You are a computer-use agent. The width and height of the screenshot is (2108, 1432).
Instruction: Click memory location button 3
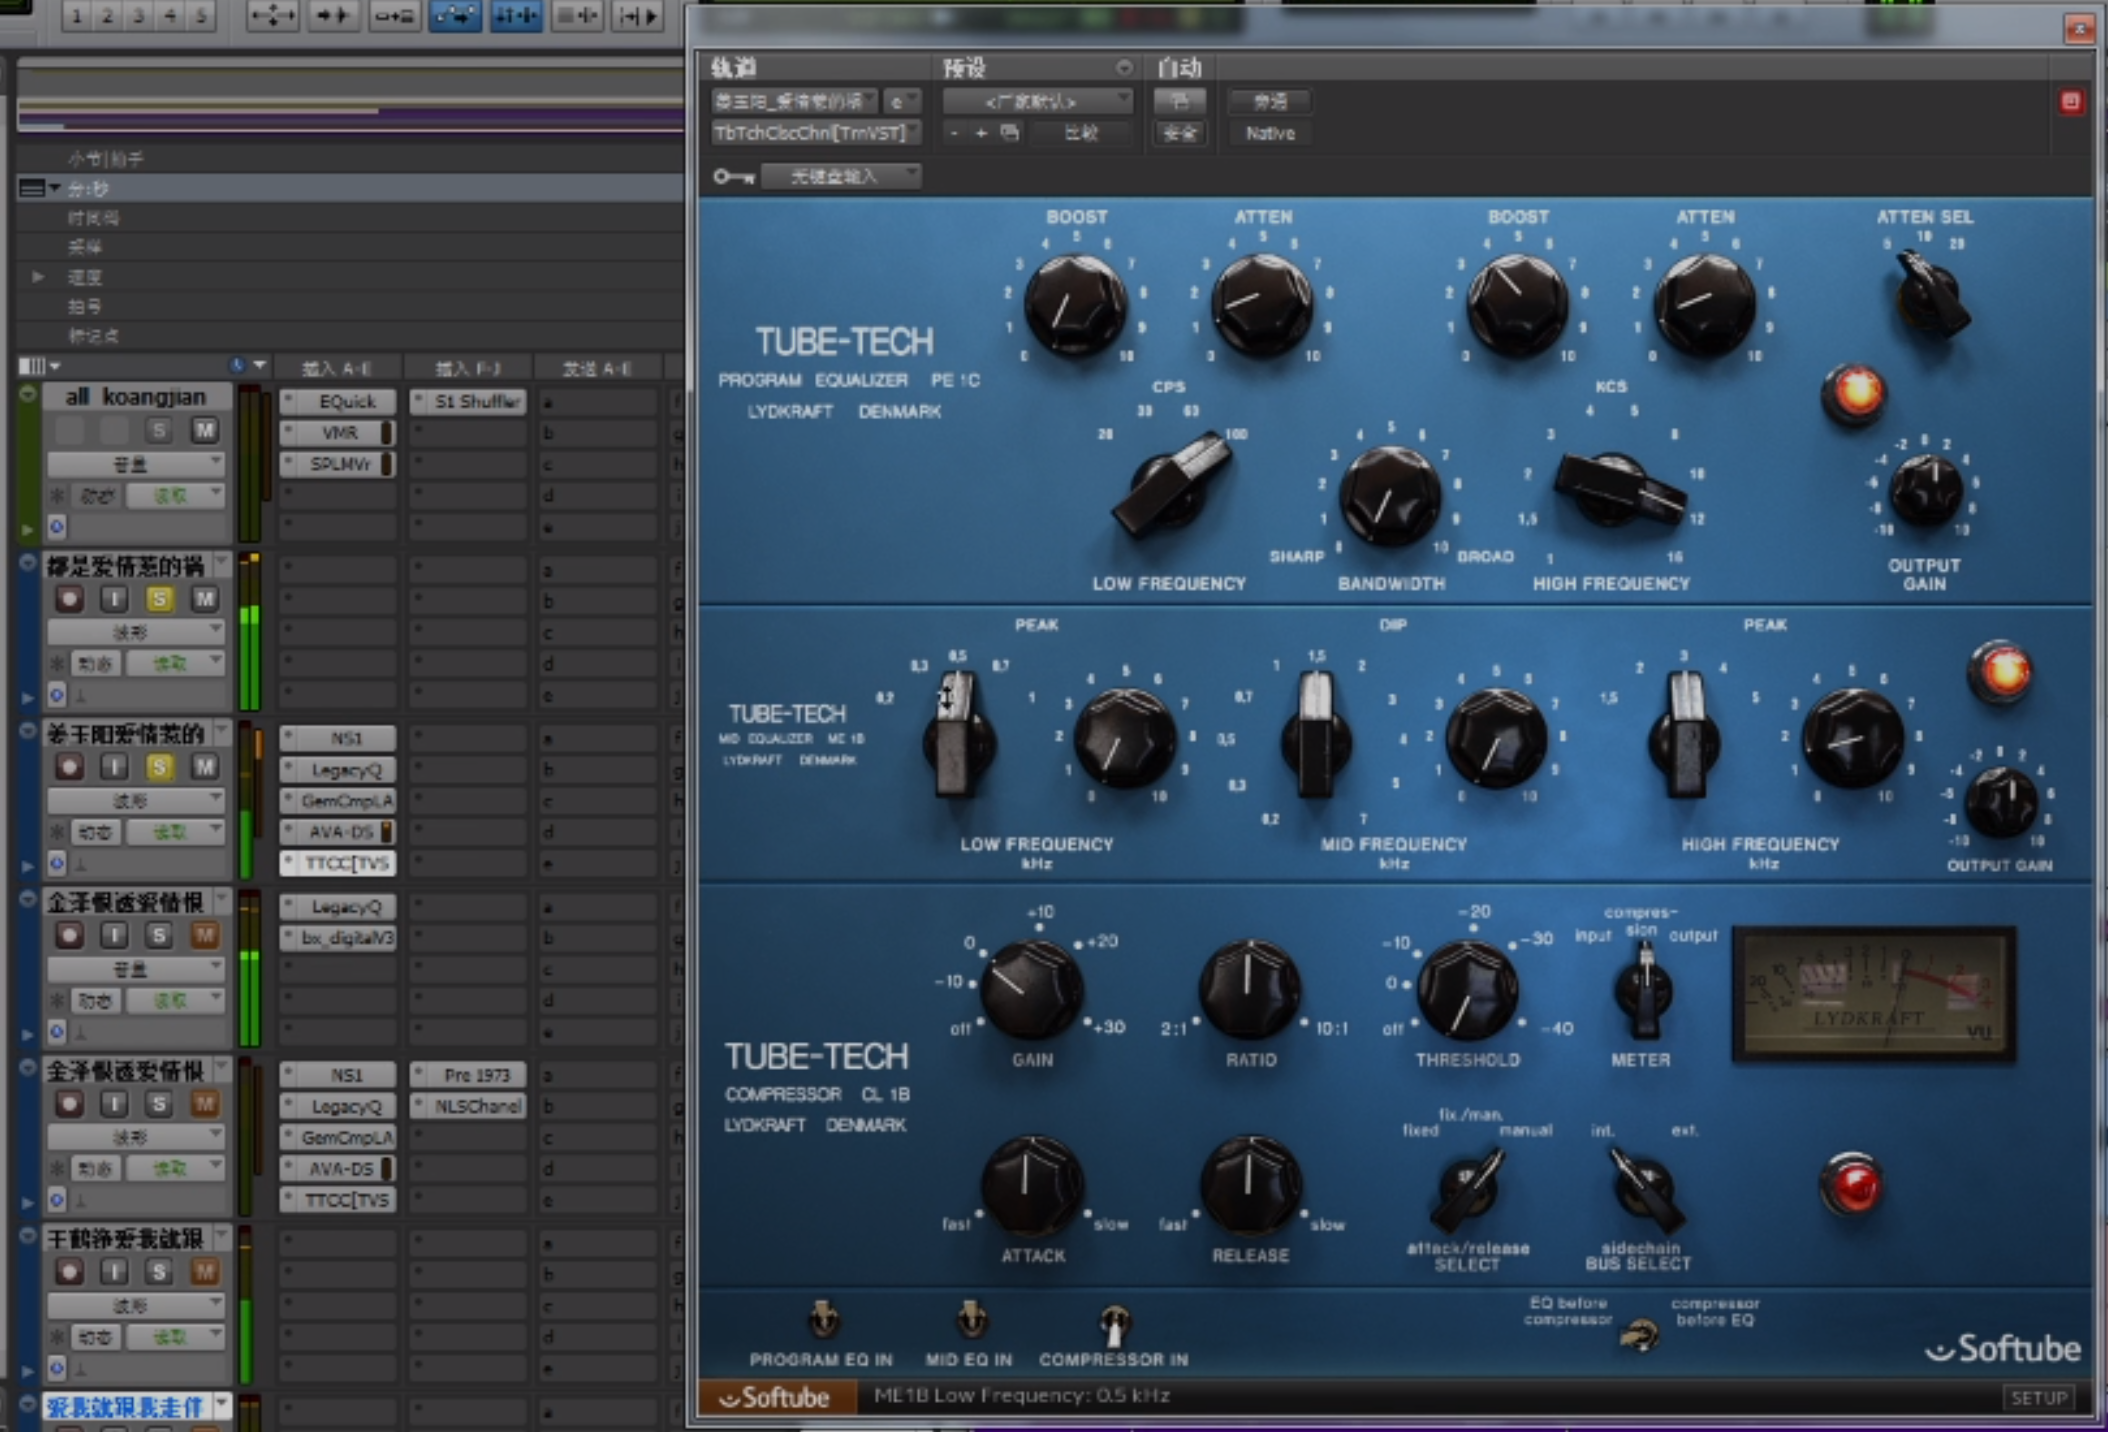139,16
